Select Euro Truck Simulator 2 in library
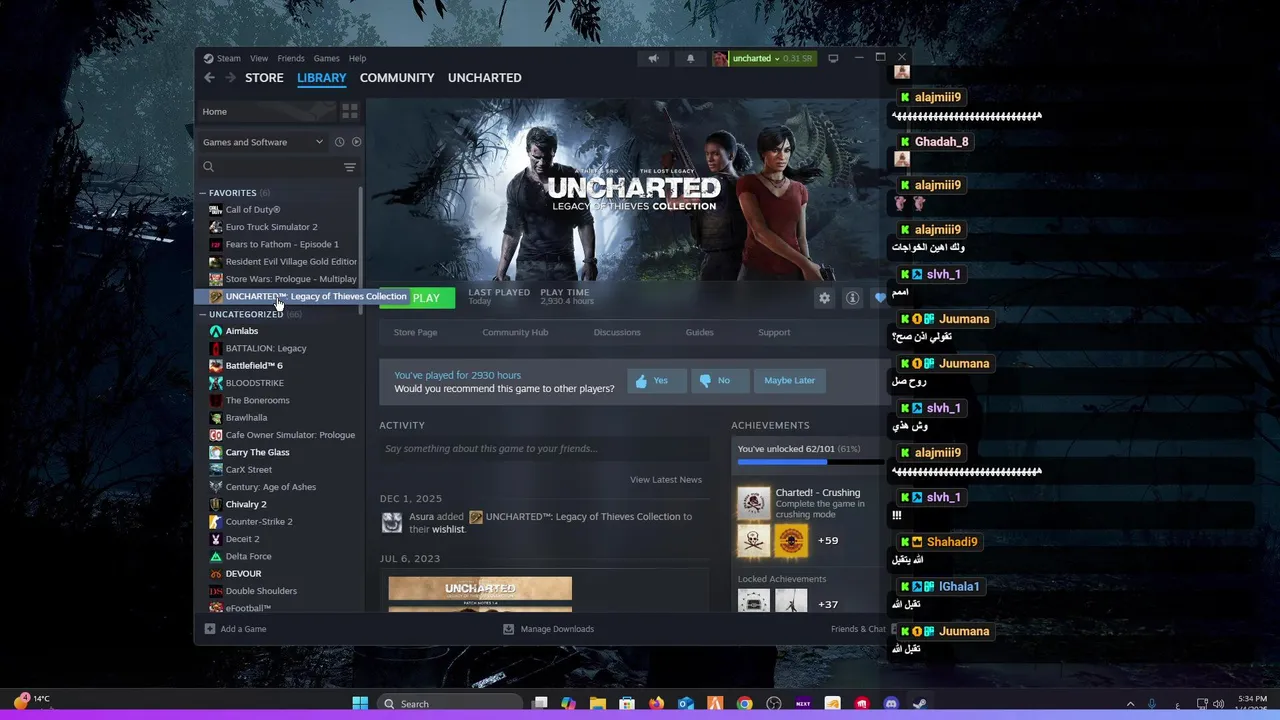The height and width of the screenshot is (720, 1280). tap(271, 227)
